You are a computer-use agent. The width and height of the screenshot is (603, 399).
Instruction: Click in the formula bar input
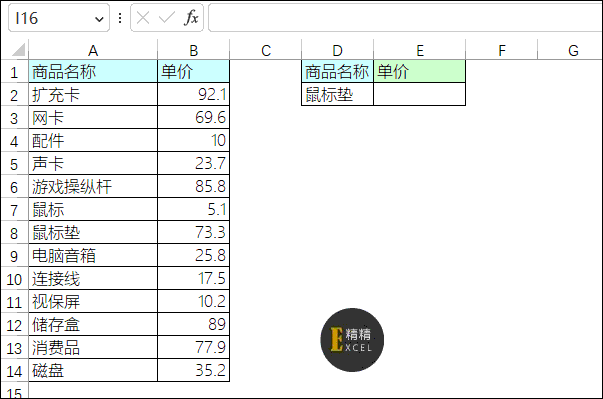[405, 18]
